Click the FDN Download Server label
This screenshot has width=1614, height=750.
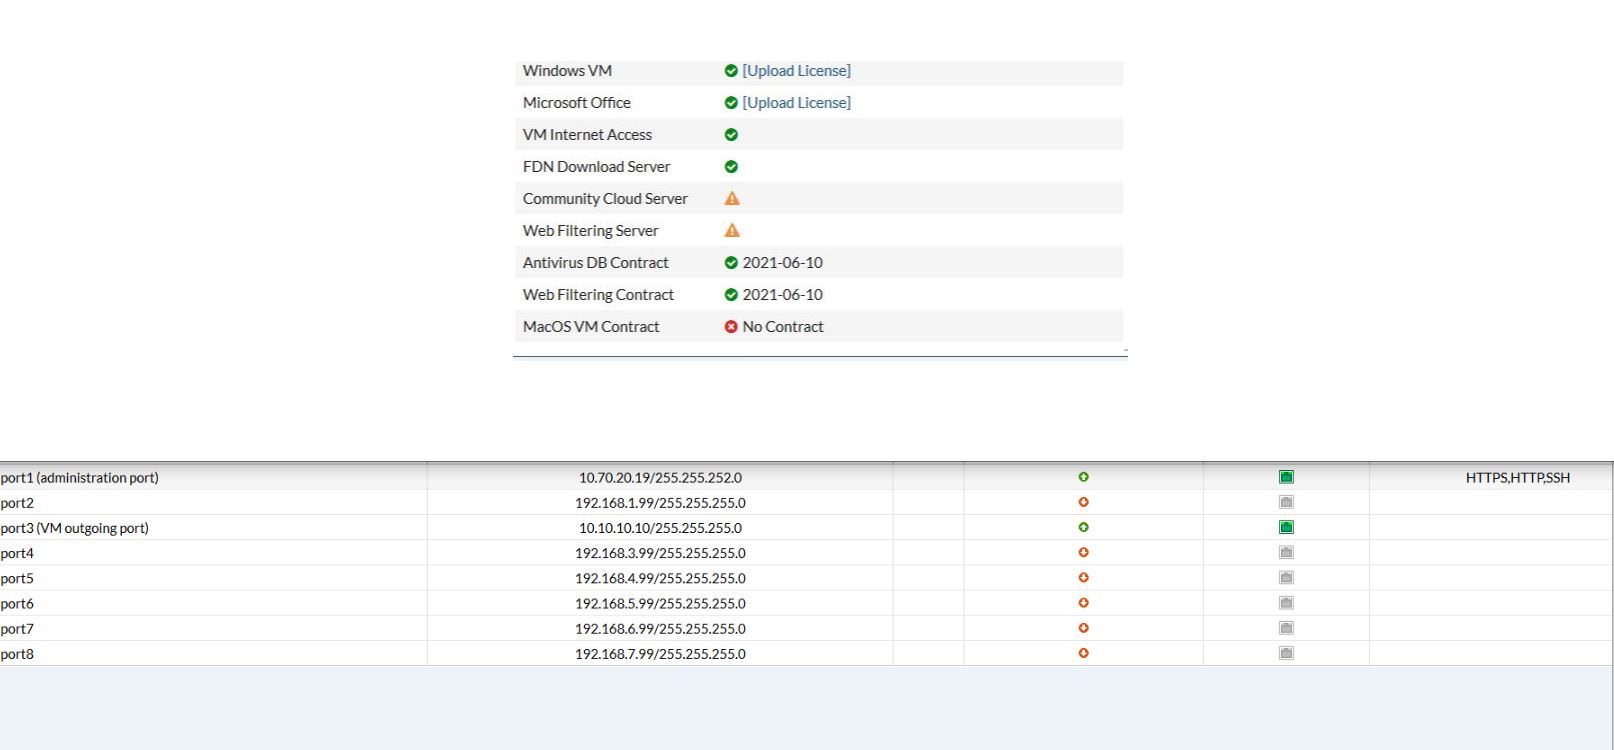[x=596, y=167]
